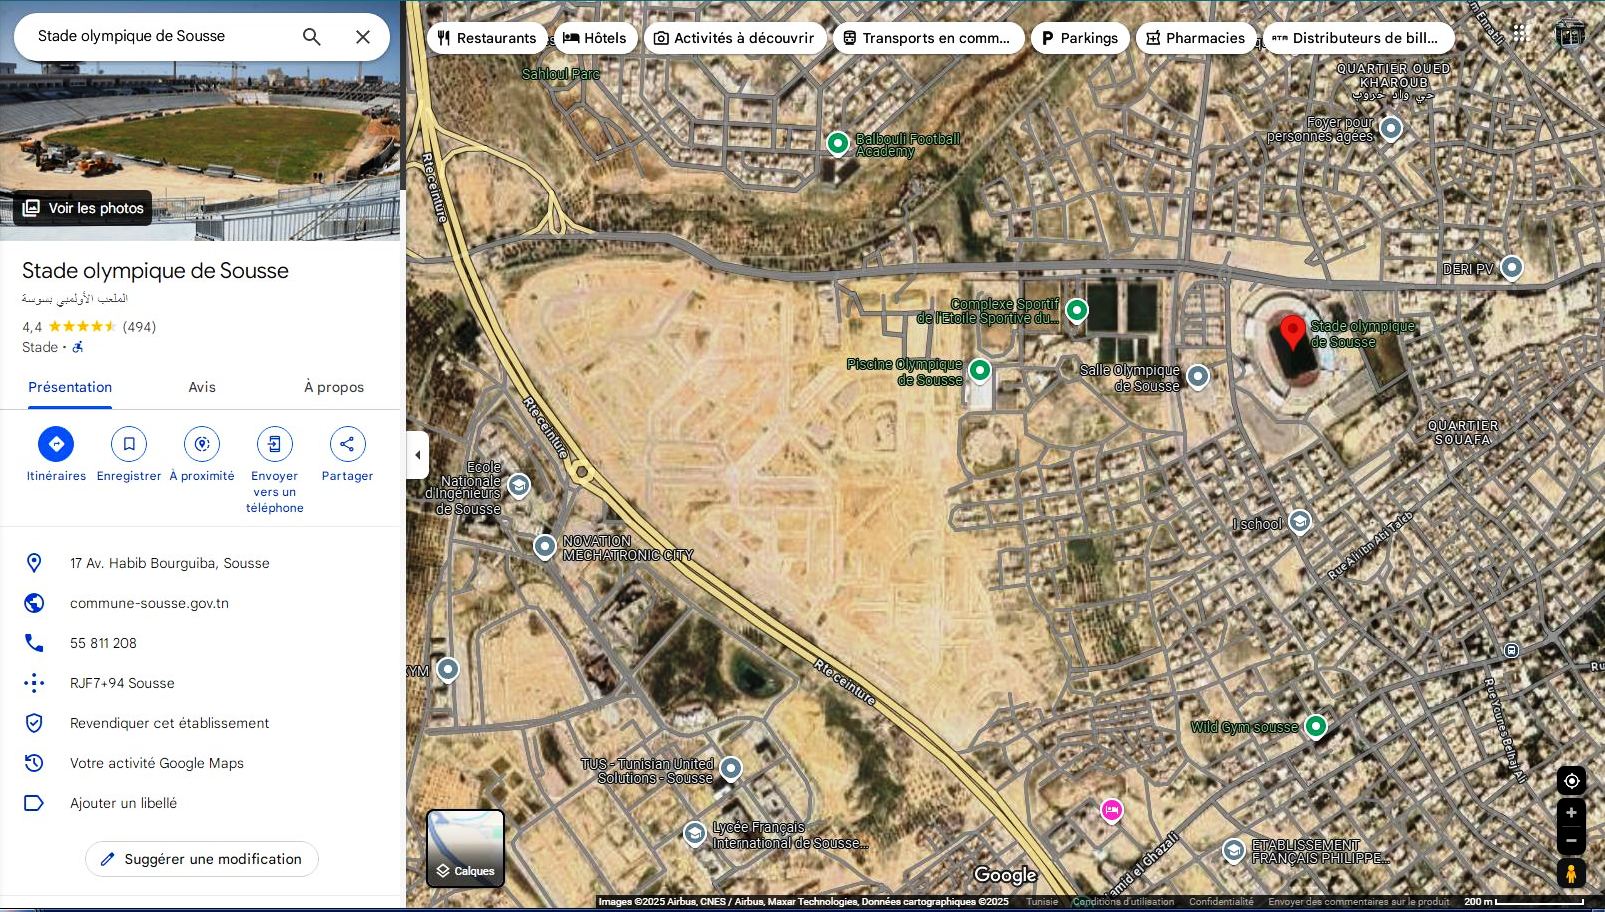Screen dimensions: 1605x912
Task: Share the place via the Partager icon
Action: coord(347,444)
